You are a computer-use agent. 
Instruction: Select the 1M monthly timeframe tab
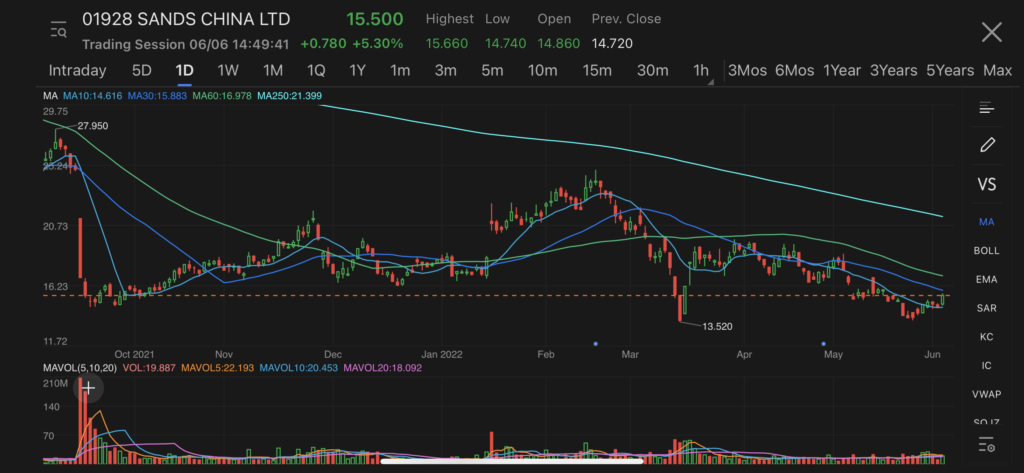point(272,71)
